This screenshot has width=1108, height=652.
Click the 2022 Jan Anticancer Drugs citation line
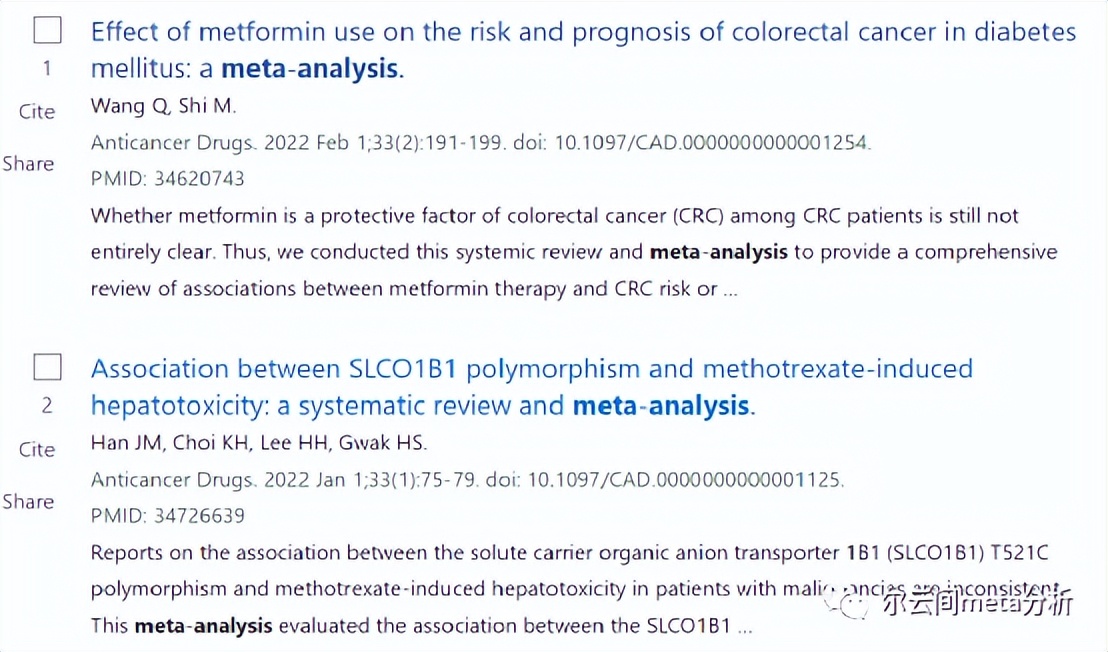click(x=467, y=480)
